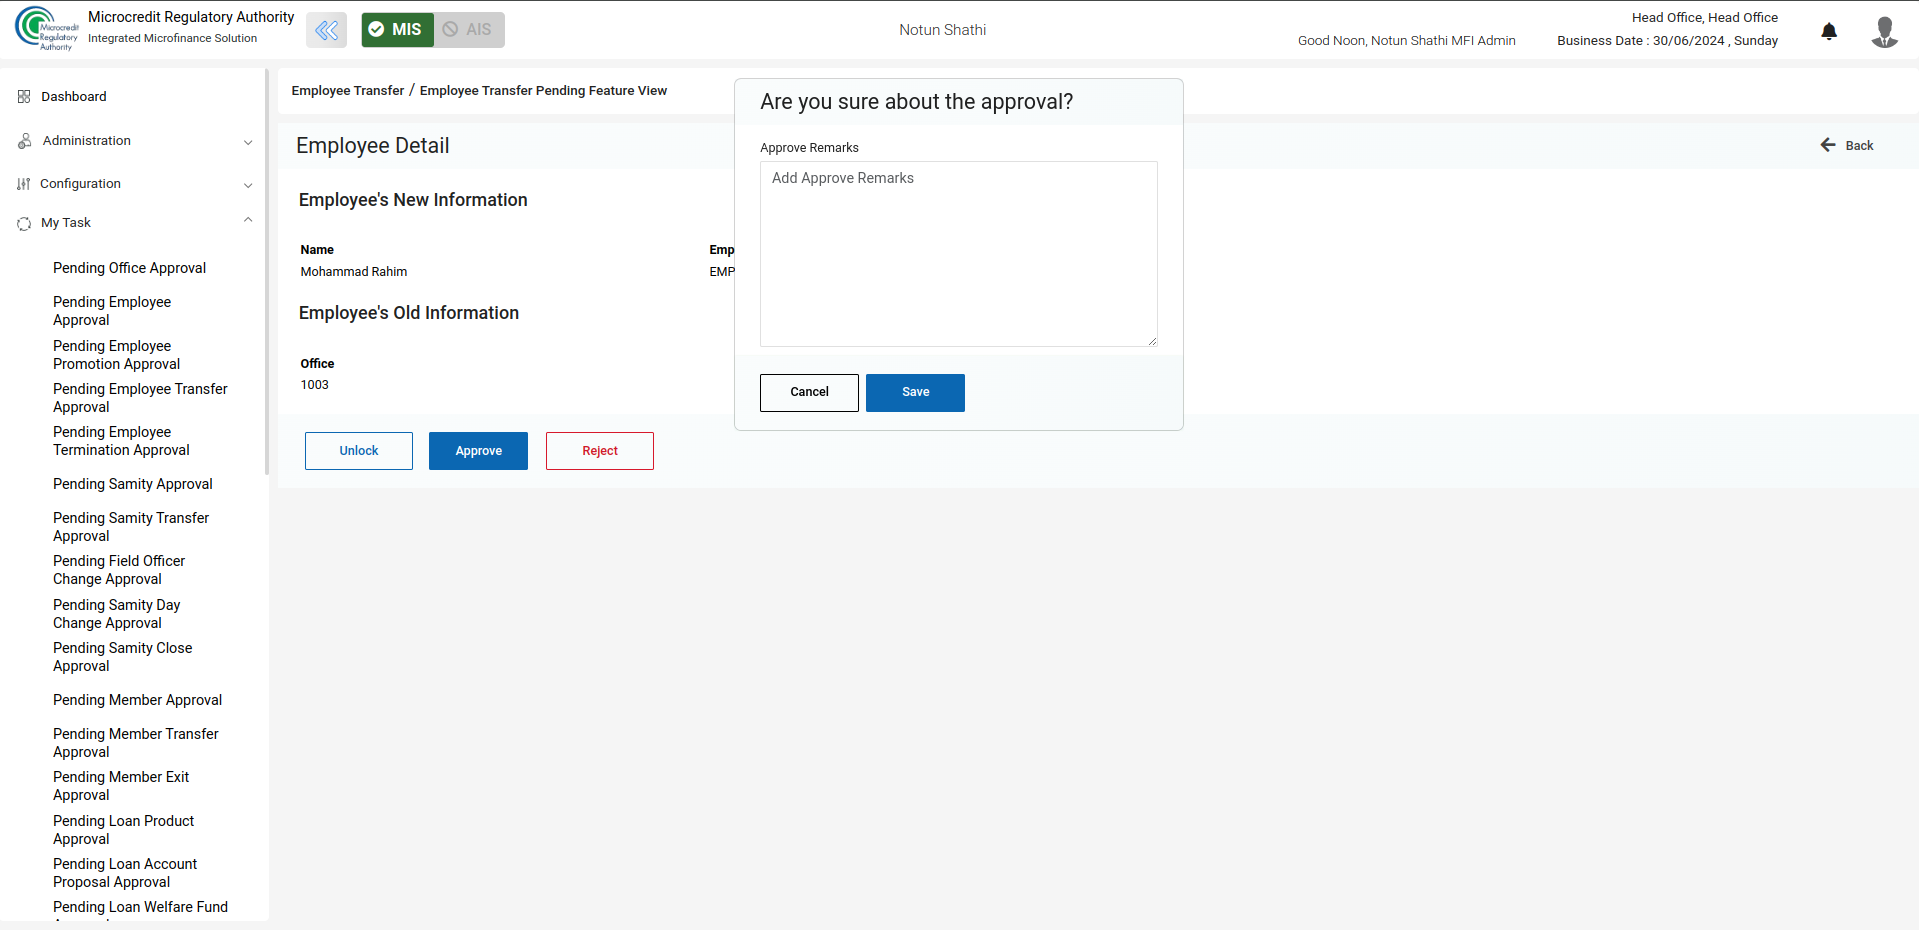Click Save in approval dialog

point(915,393)
